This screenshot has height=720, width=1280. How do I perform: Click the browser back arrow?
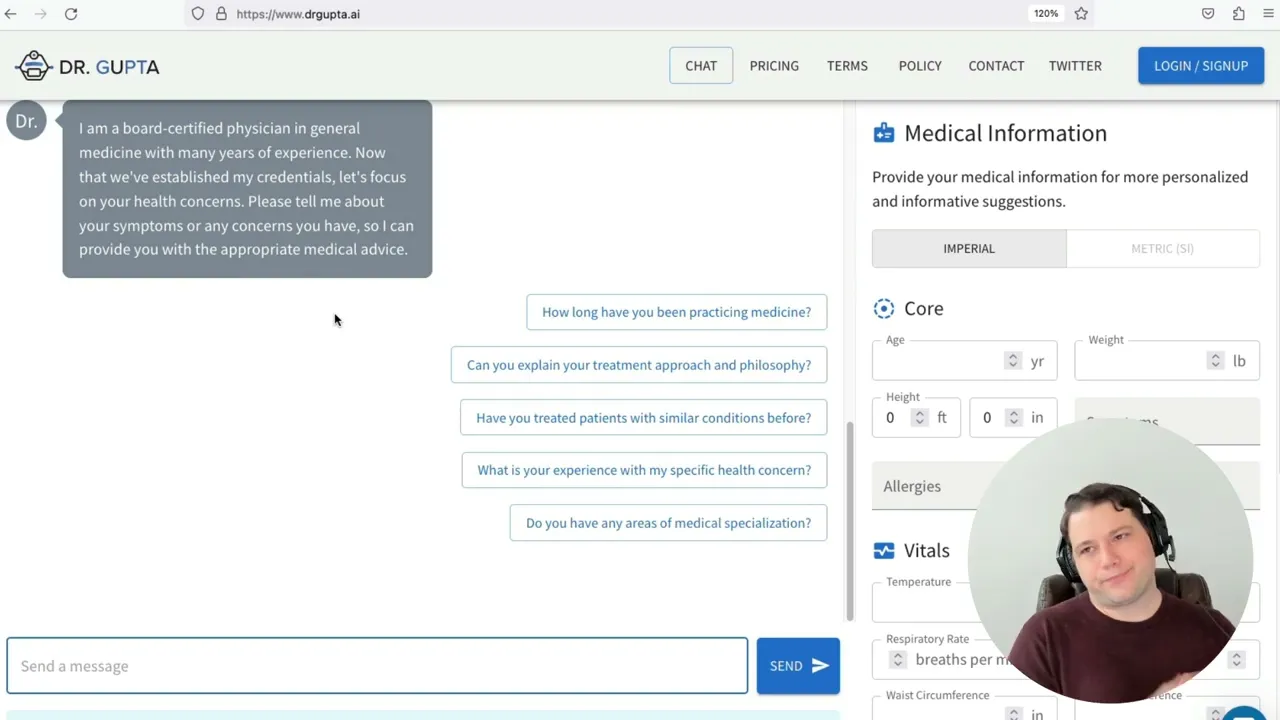11,14
